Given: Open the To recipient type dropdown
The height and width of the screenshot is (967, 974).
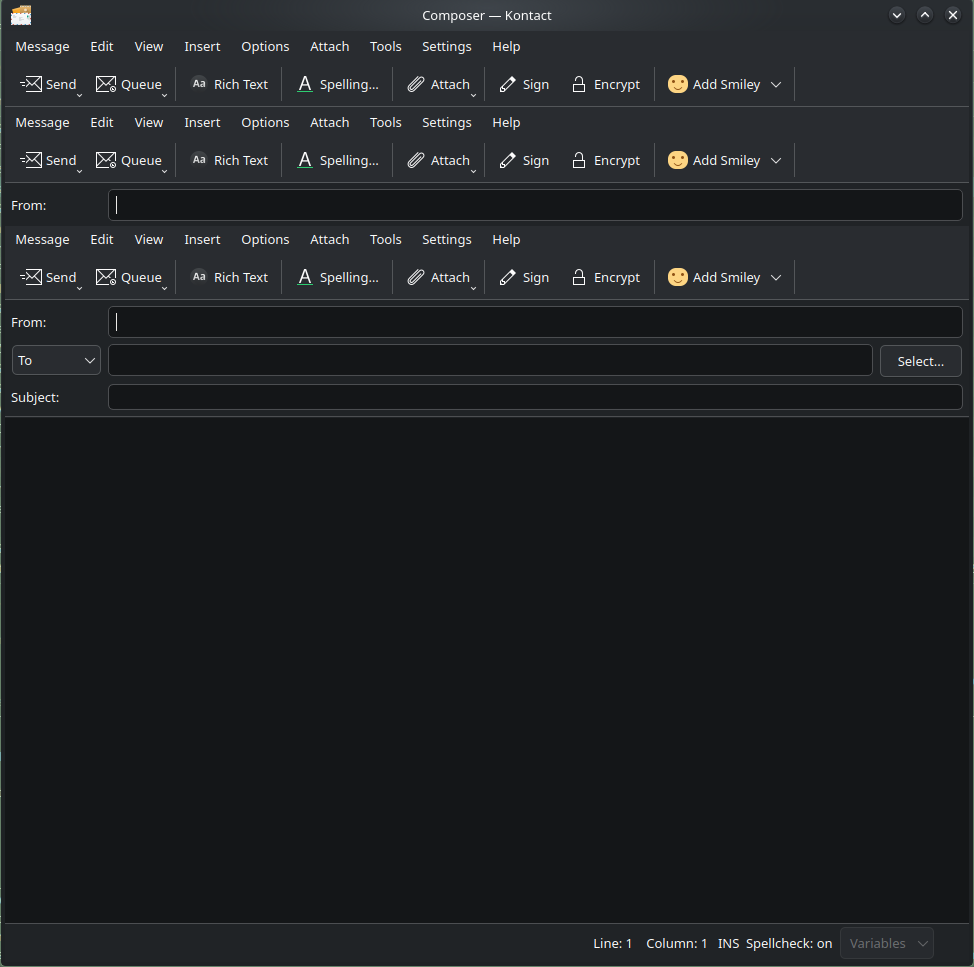Looking at the screenshot, I should click(x=56, y=361).
